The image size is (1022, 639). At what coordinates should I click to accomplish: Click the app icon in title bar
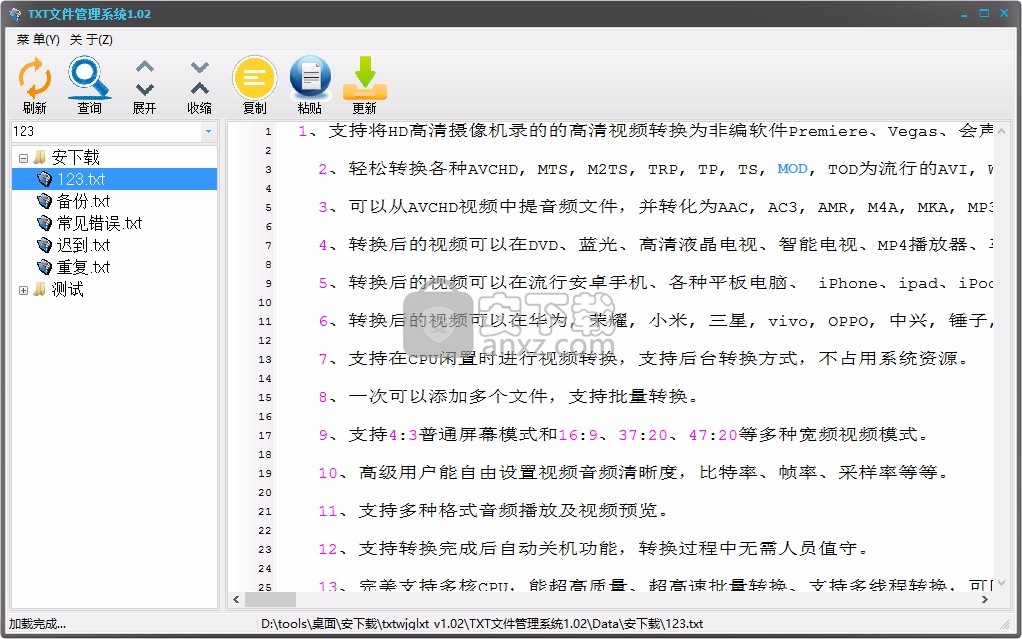15,14
